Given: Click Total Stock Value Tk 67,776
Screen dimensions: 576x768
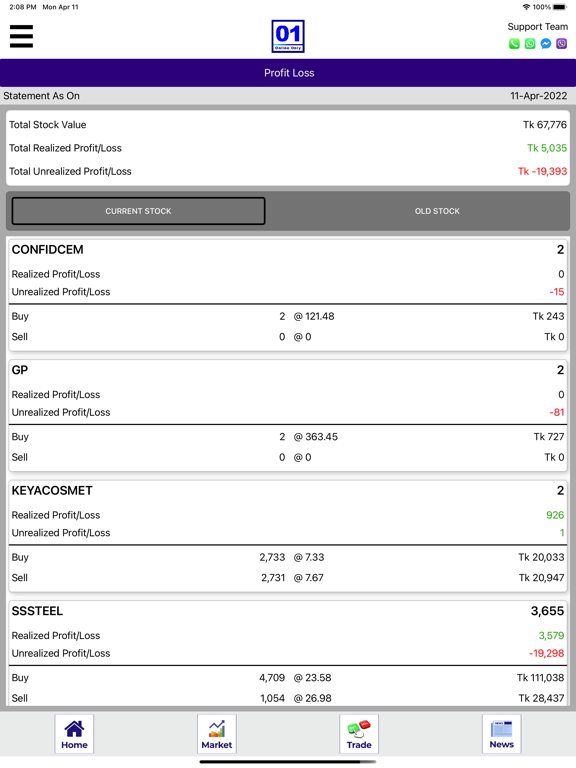Looking at the screenshot, I should pyautogui.click(x=545, y=125).
